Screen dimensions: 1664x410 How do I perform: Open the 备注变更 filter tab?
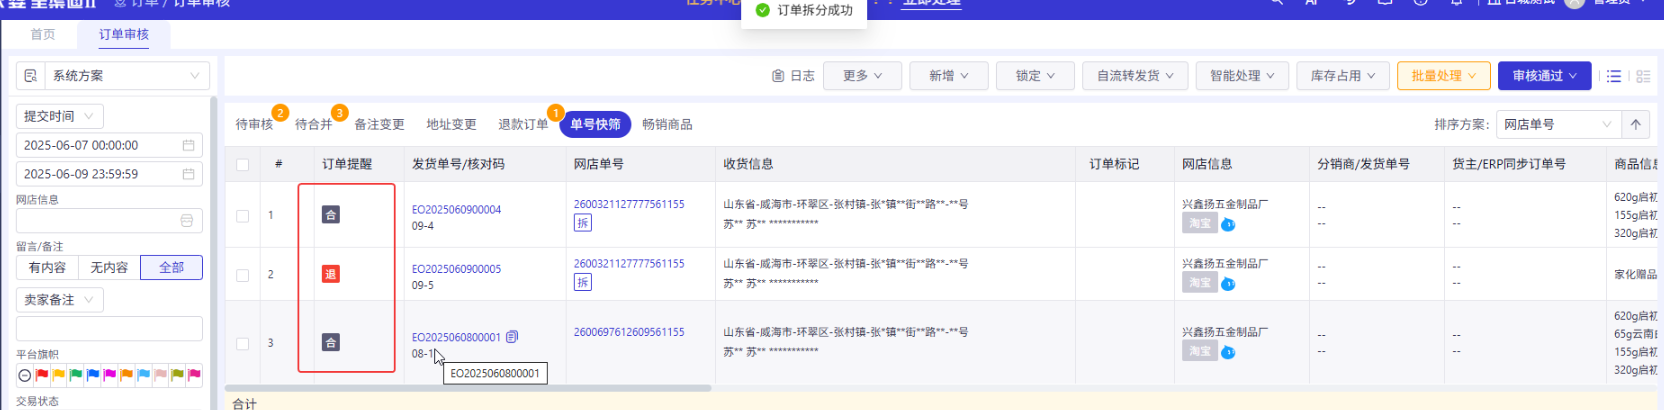(379, 124)
